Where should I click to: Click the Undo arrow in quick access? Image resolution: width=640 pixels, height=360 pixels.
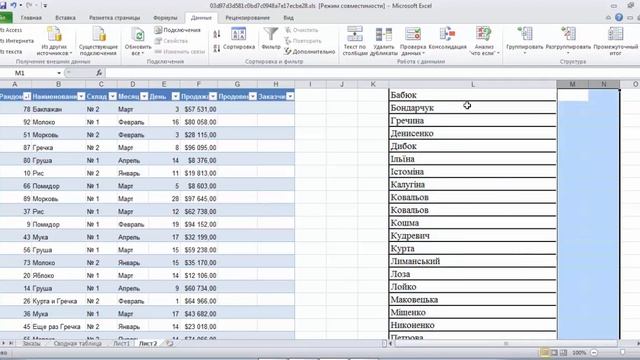(13, 5)
